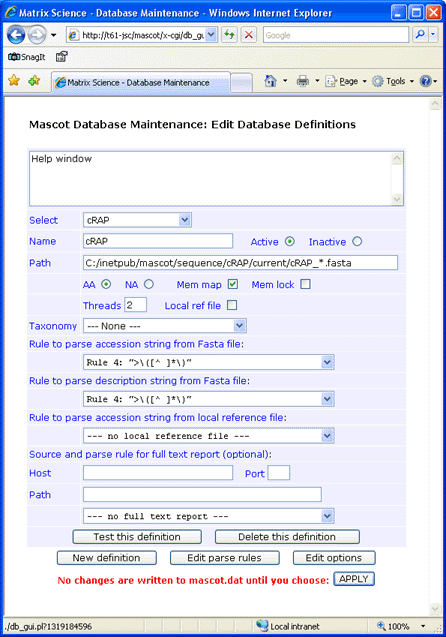Open the Fasta accession parse rule dropdown
Image resolution: width=446 pixels, height=637 pixels.
click(x=208, y=362)
